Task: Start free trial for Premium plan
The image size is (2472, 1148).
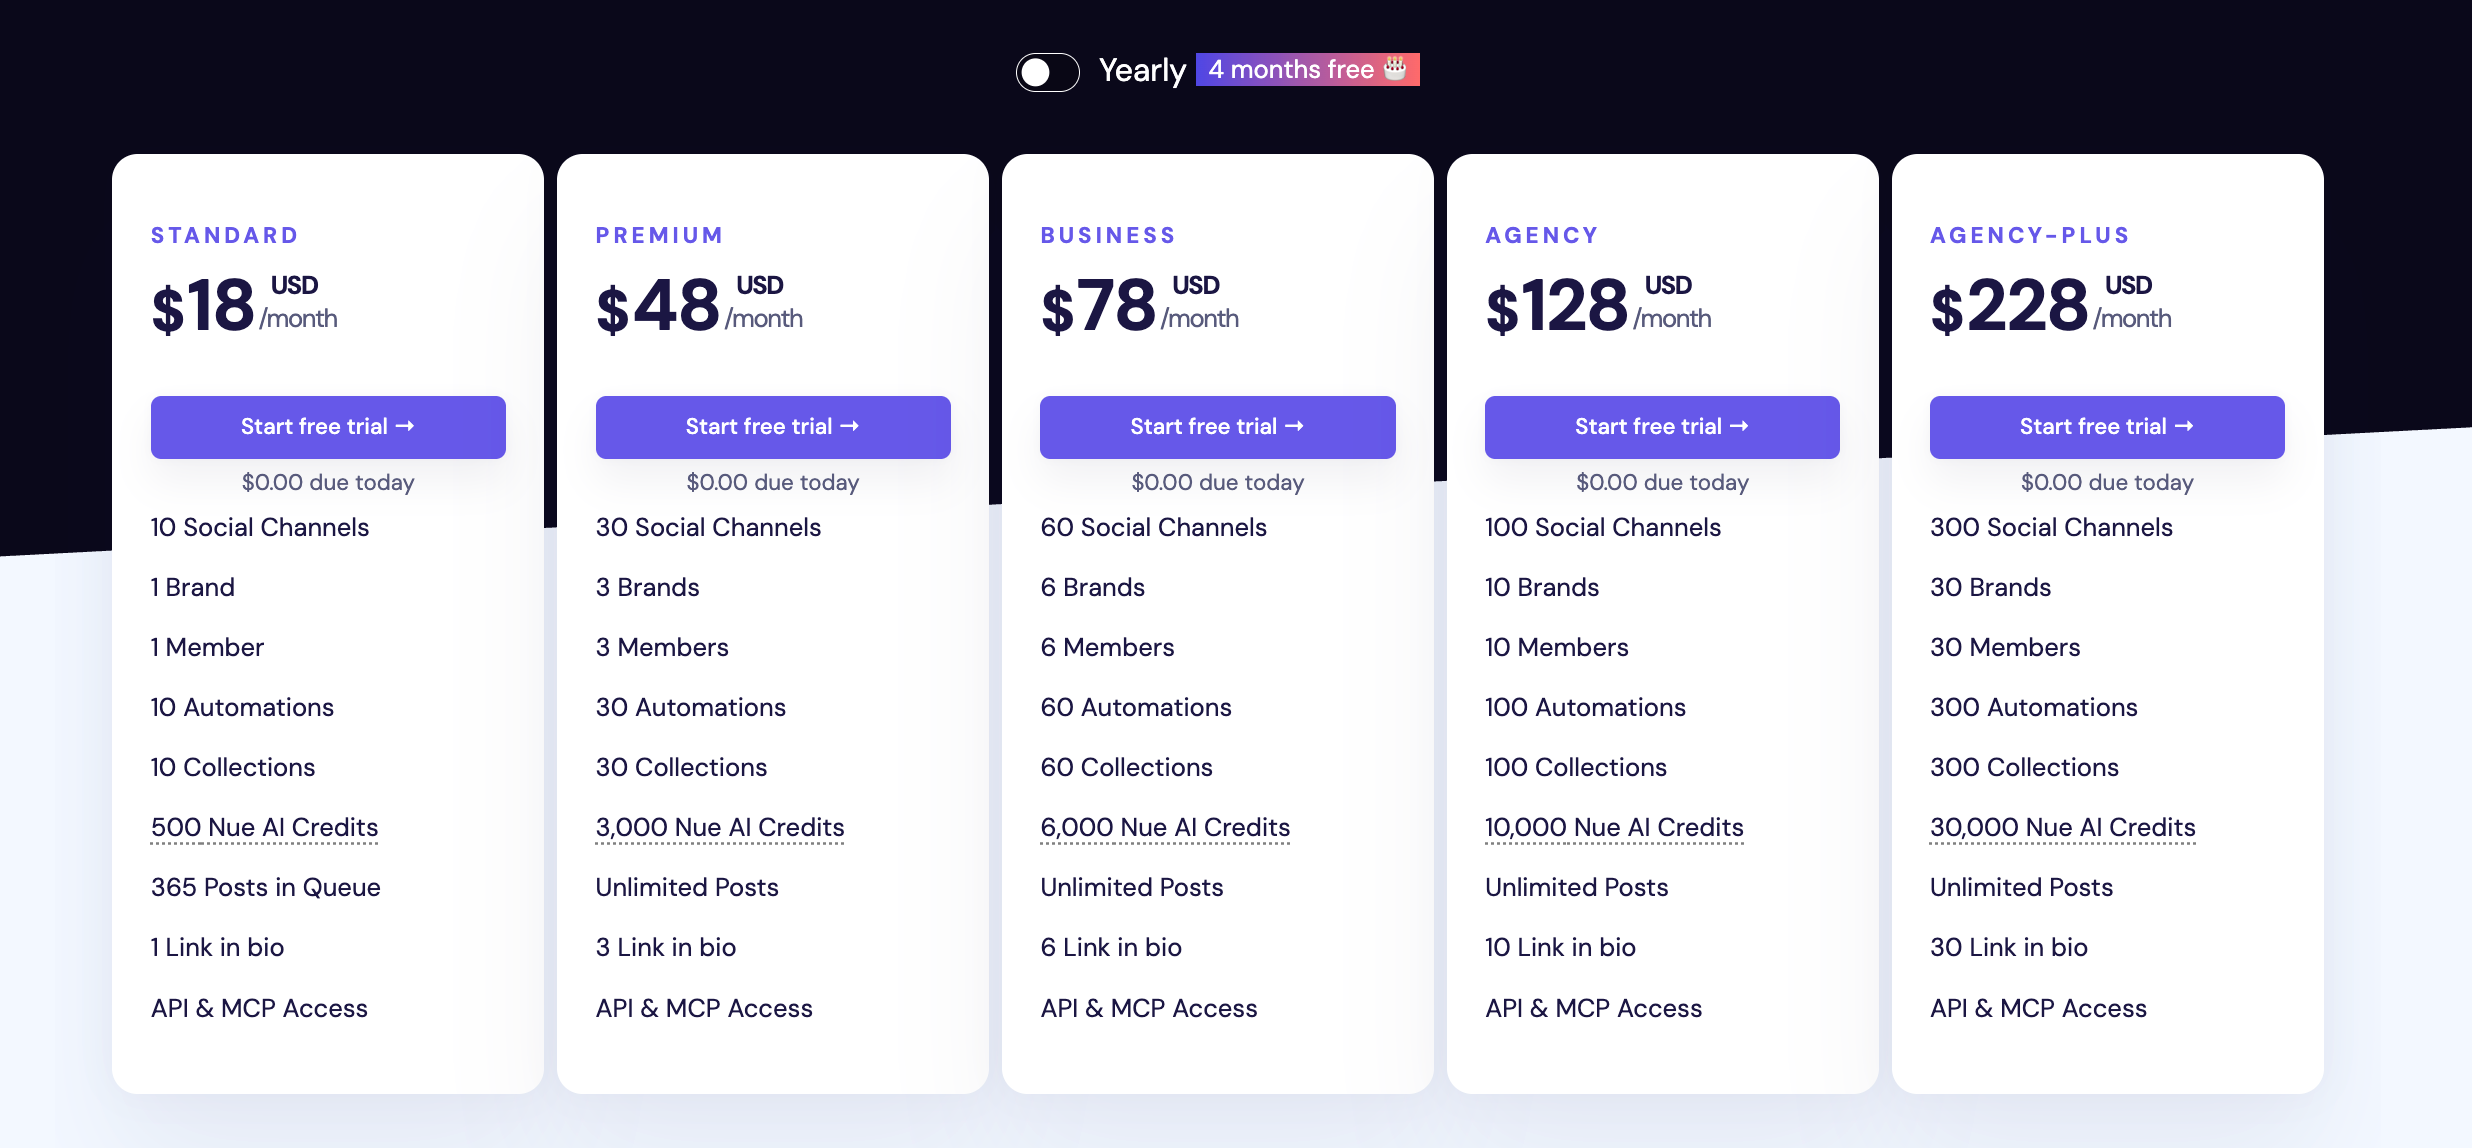Action: 773,427
